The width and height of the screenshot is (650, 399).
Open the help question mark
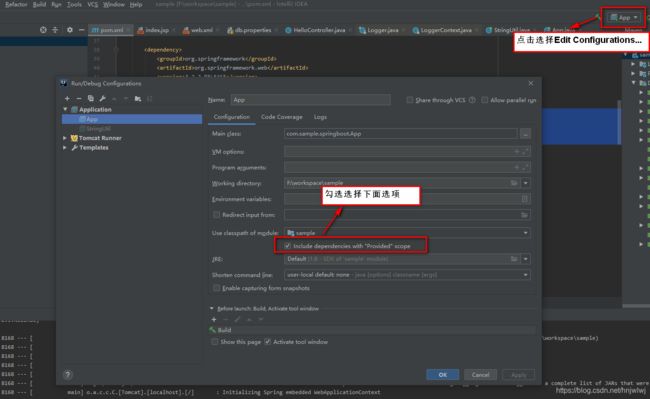point(68,375)
